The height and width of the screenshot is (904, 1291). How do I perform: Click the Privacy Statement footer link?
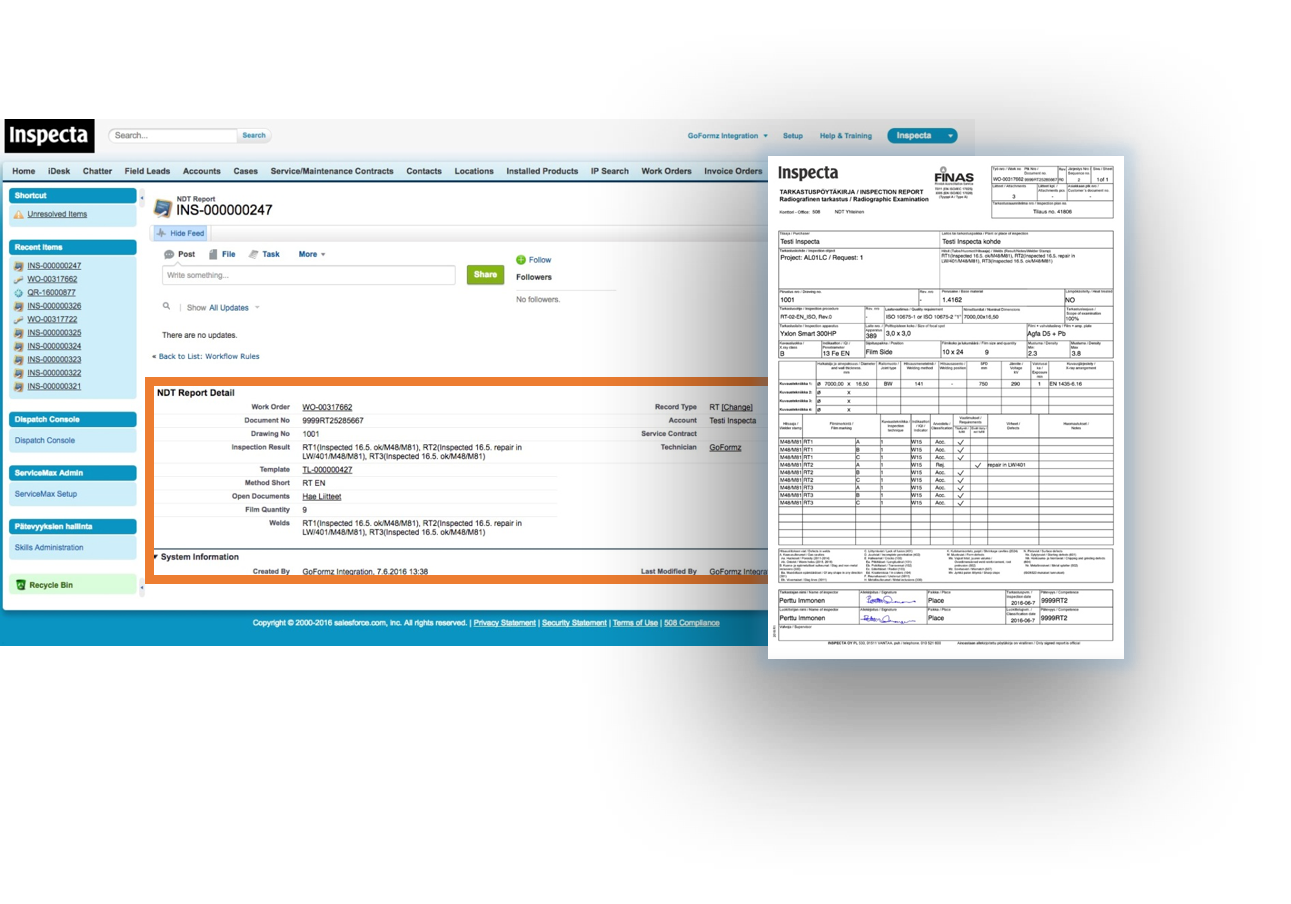tap(504, 622)
